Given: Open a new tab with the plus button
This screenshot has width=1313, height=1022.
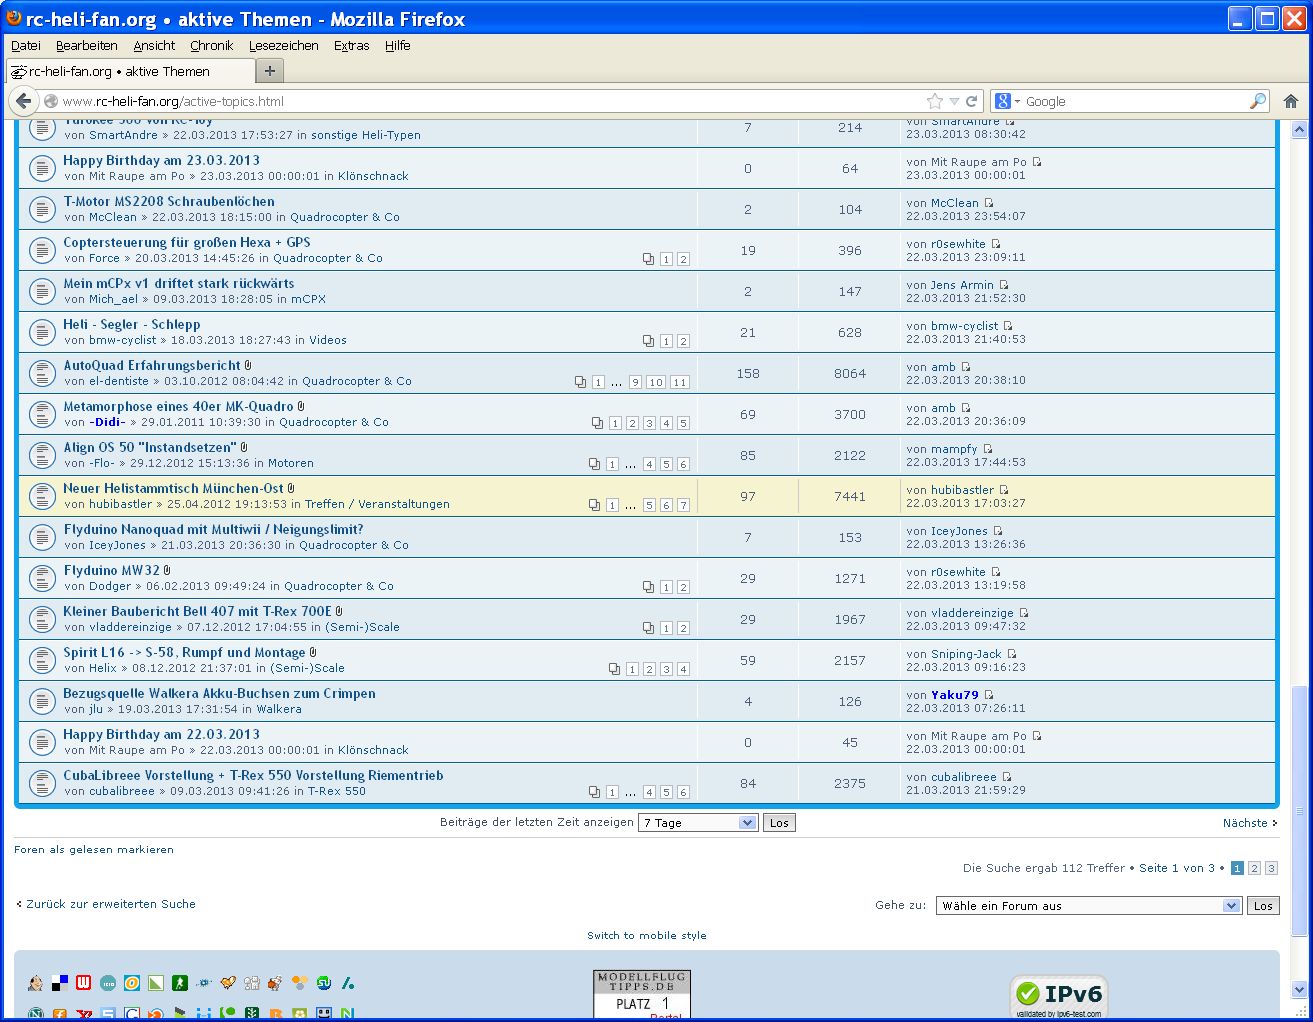Looking at the screenshot, I should click(x=269, y=71).
